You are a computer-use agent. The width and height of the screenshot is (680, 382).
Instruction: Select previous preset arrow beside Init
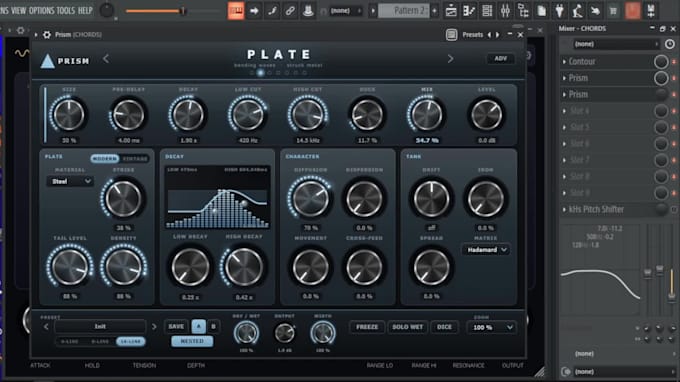click(x=46, y=326)
